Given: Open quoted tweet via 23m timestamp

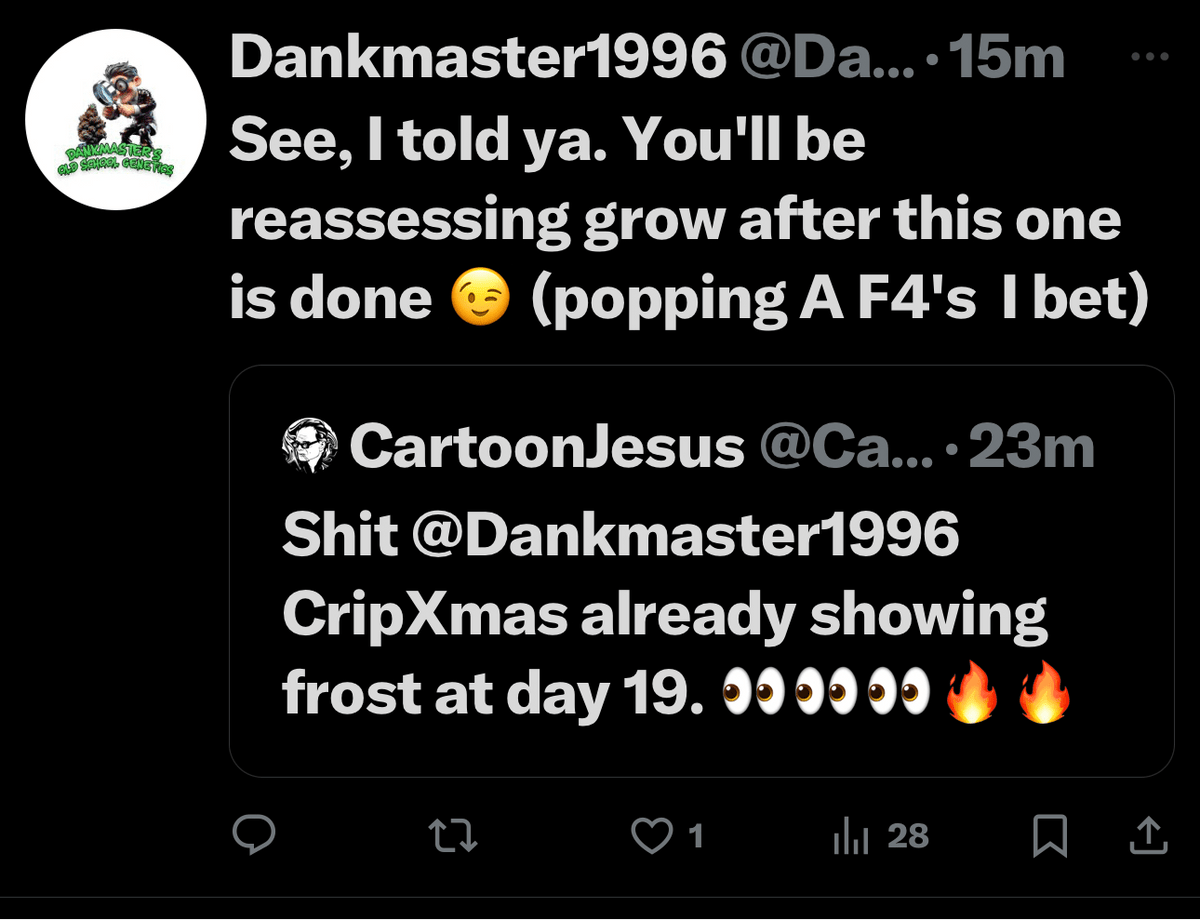Looking at the screenshot, I should 1032,448.
